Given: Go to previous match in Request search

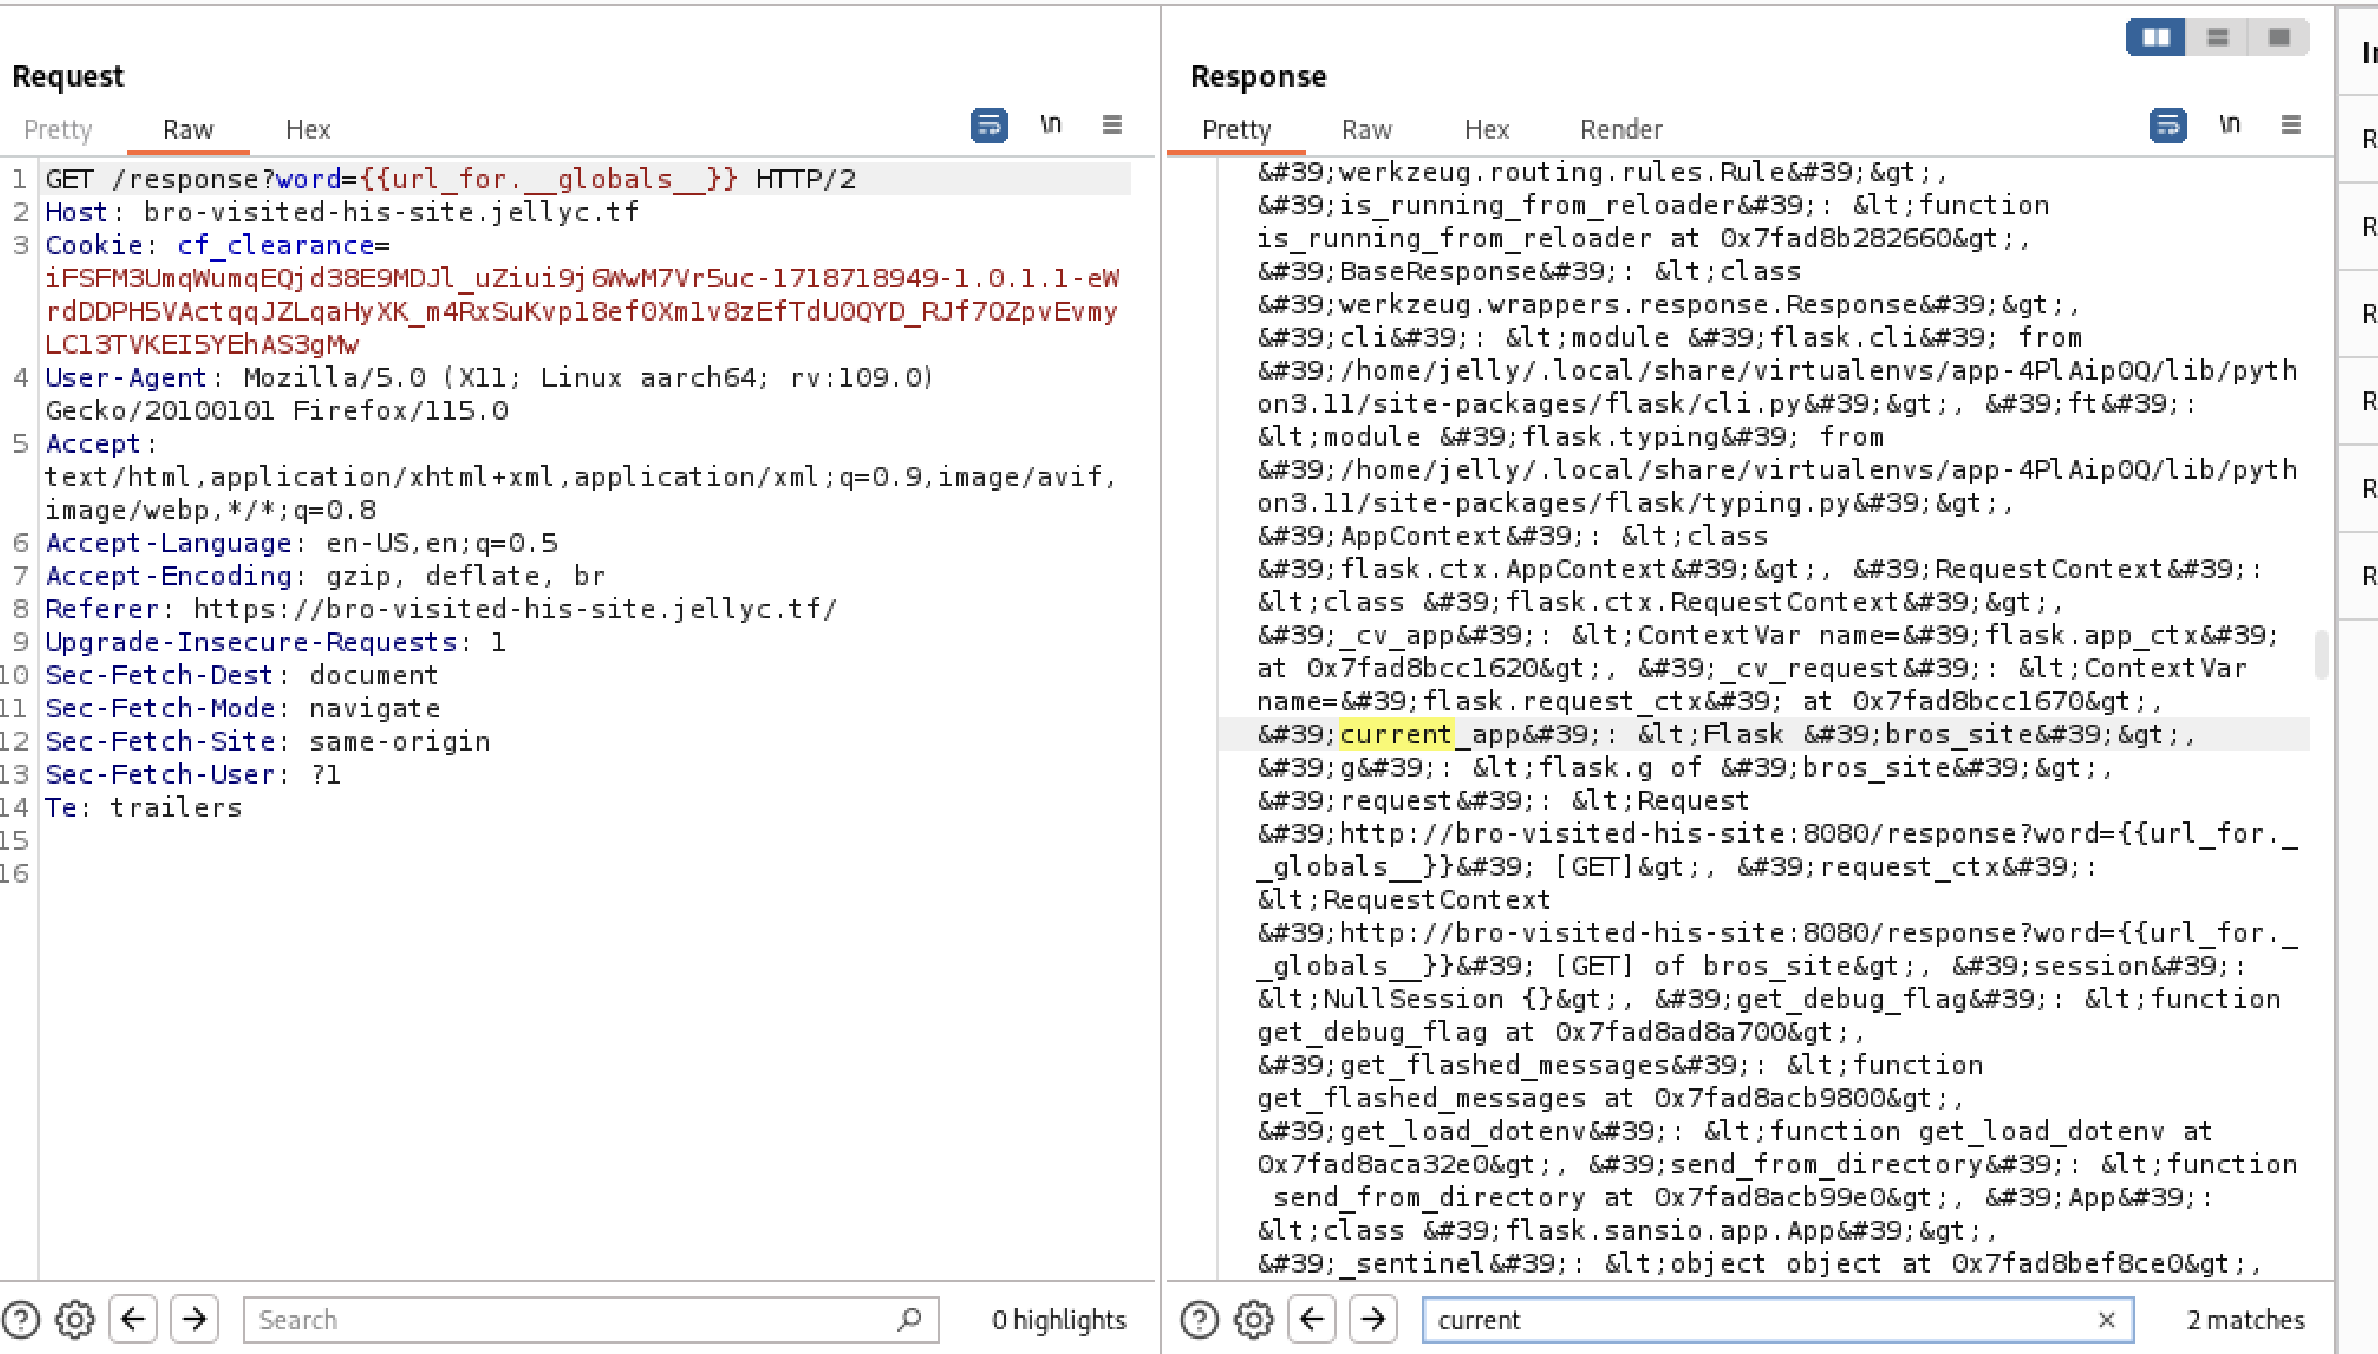Looking at the screenshot, I should (132, 1319).
